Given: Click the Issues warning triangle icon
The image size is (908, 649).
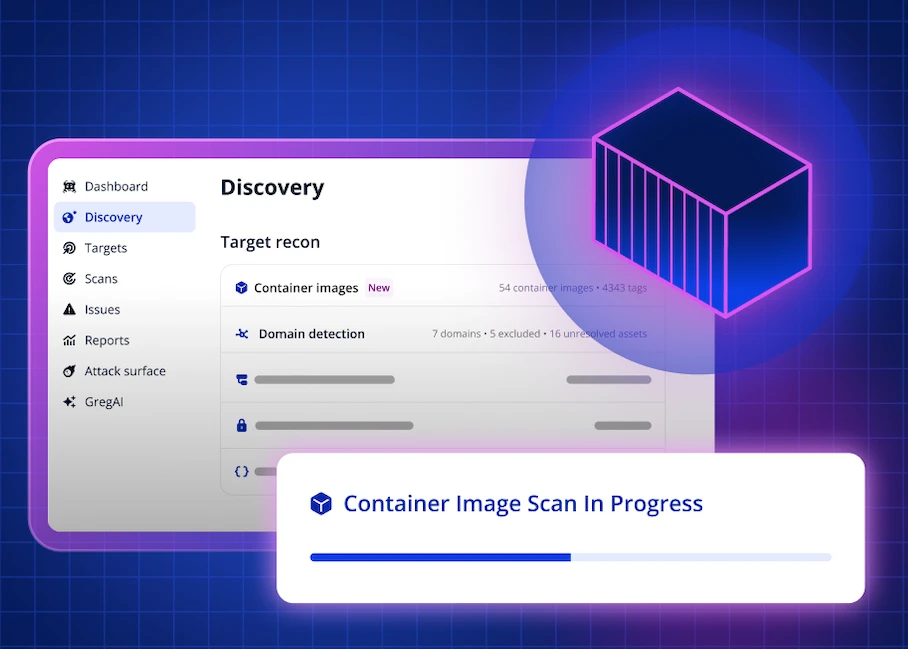Looking at the screenshot, I should point(70,309).
